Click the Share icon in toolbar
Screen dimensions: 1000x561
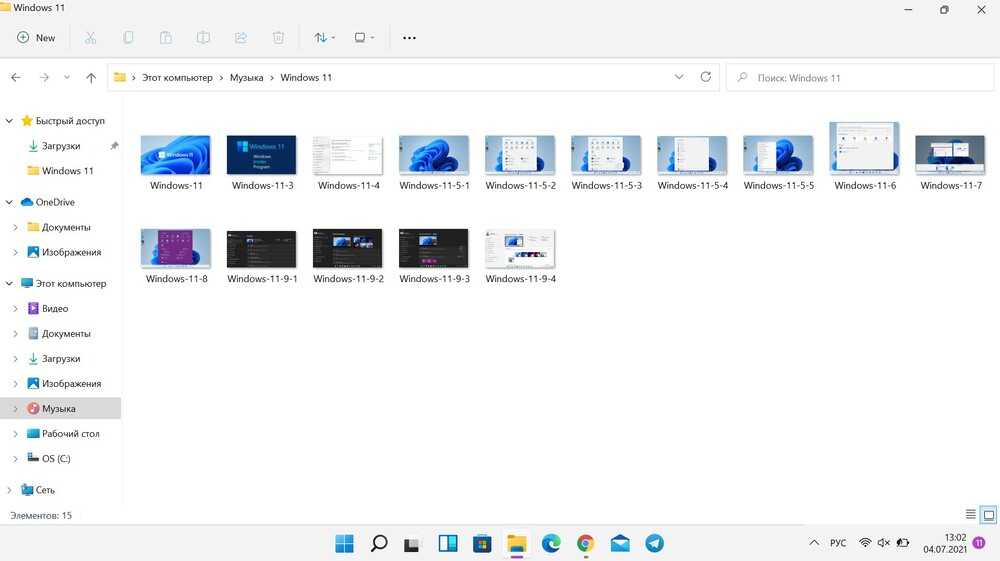[x=241, y=38]
